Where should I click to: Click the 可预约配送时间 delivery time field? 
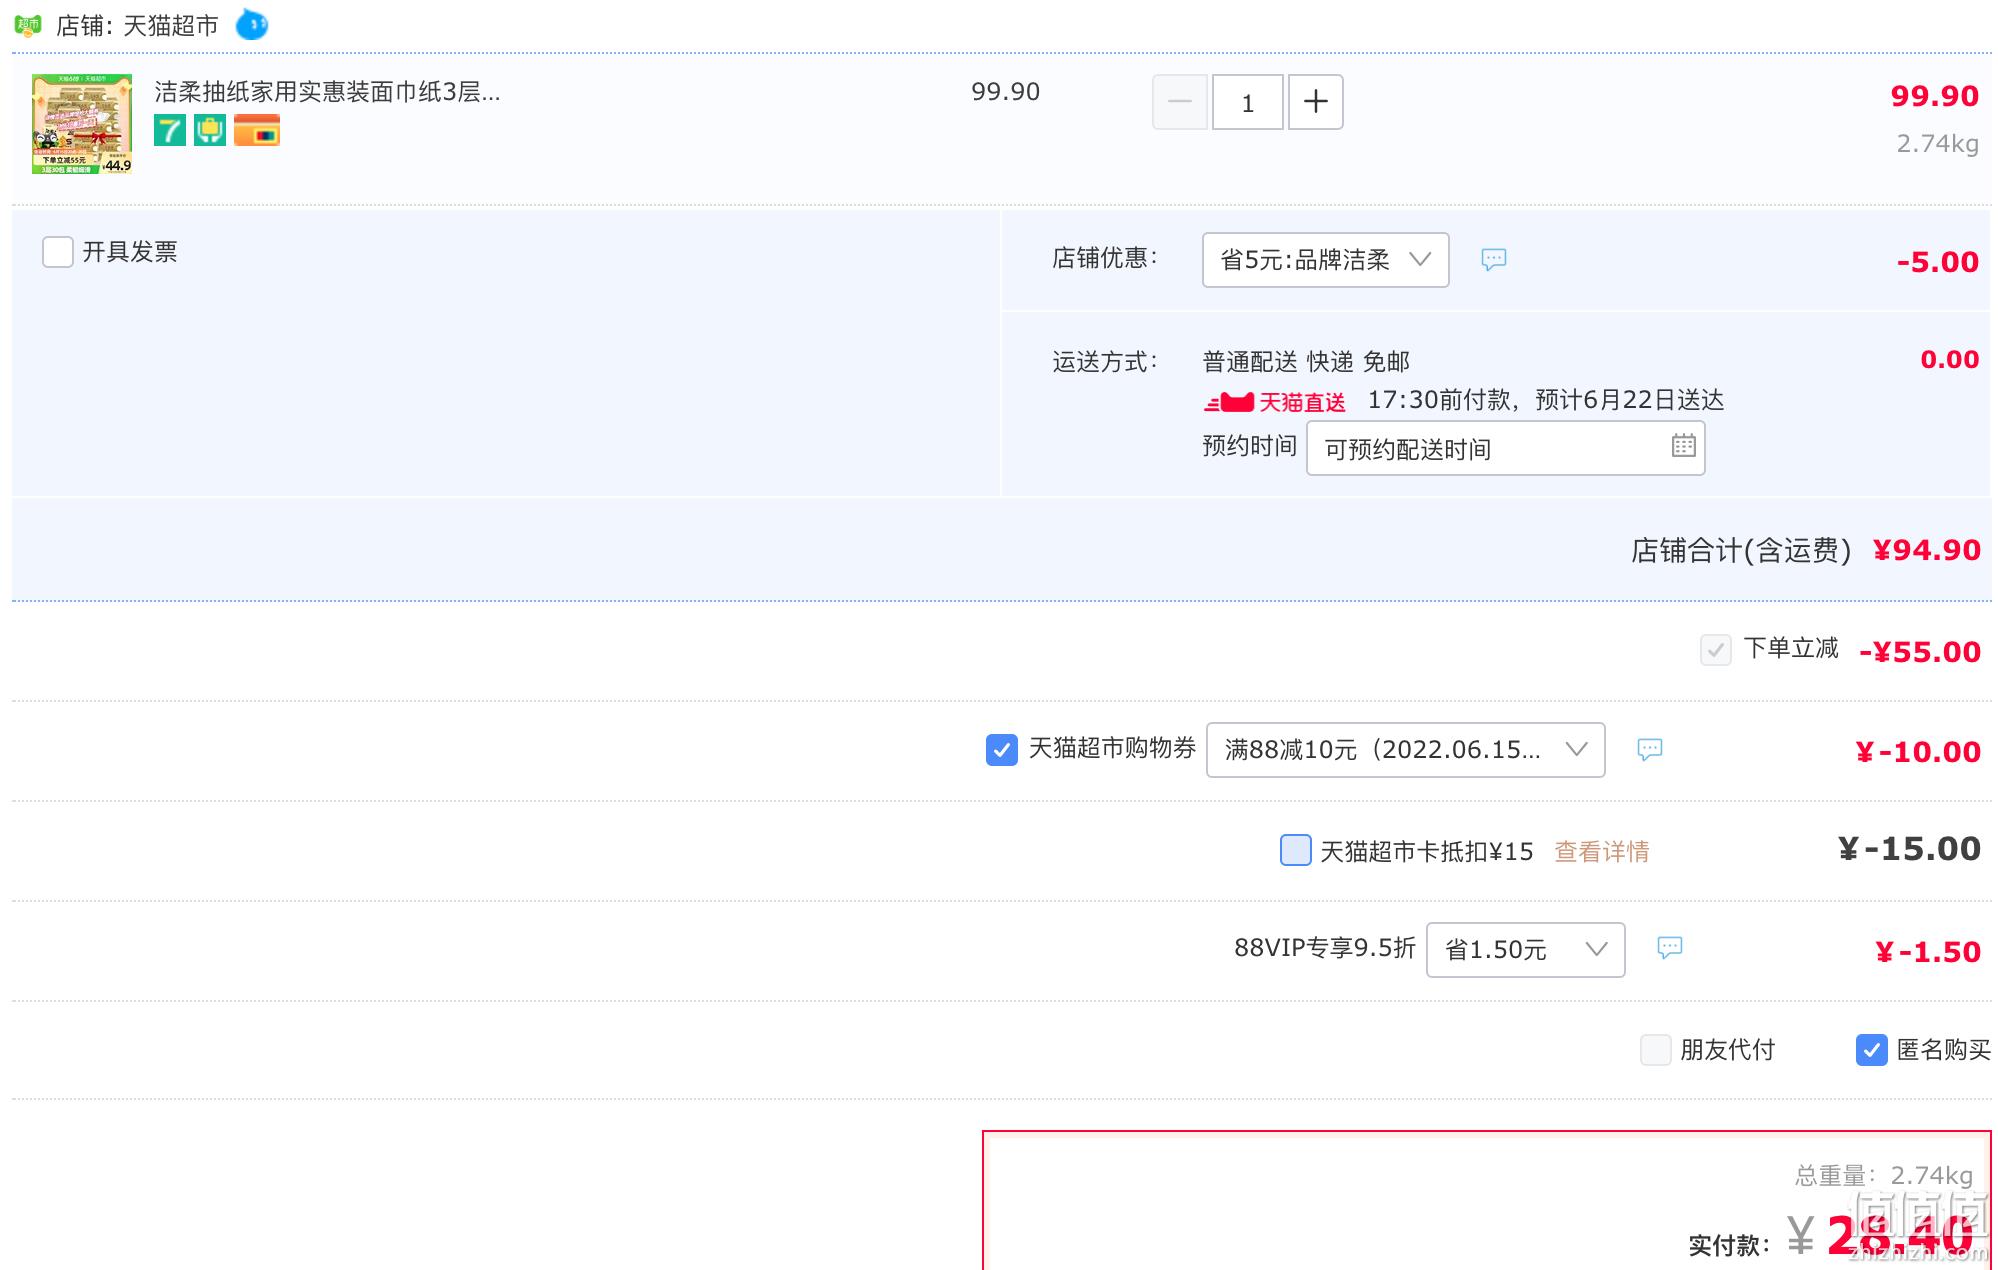click(x=1506, y=448)
